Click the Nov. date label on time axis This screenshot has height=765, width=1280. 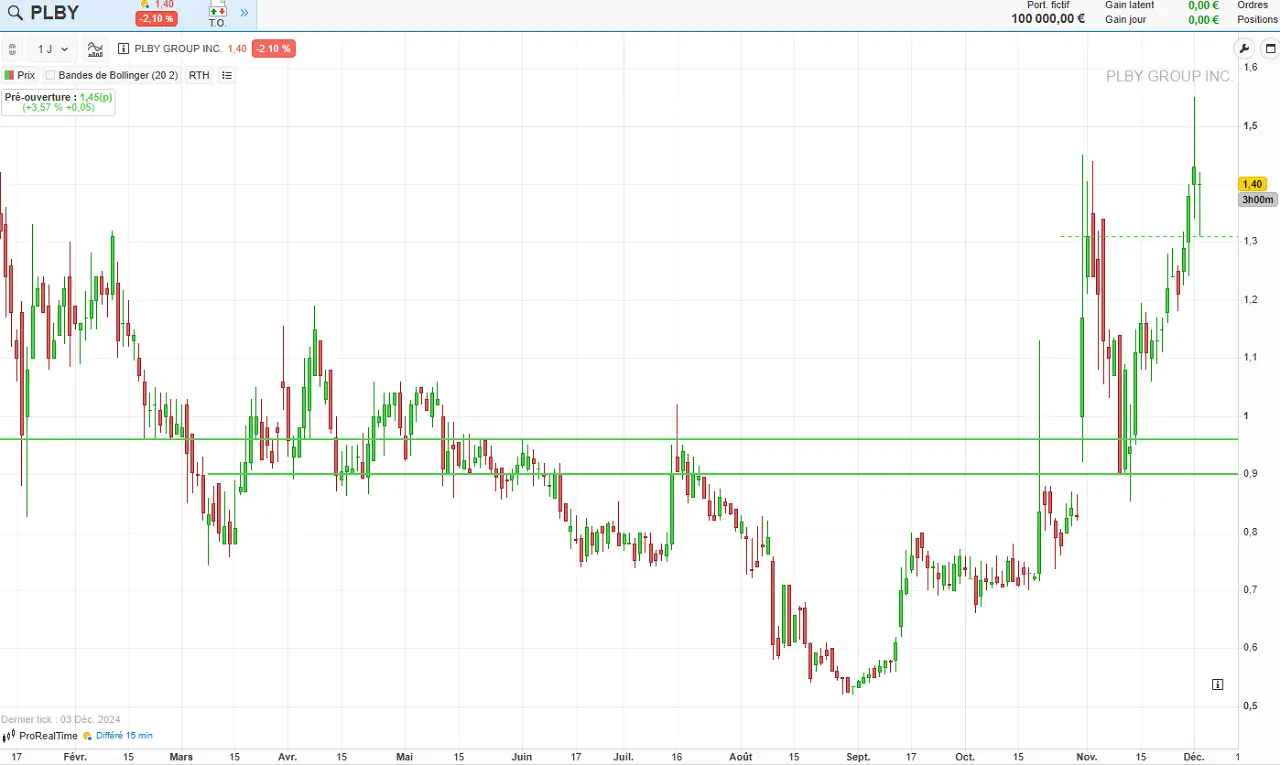tap(1086, 757)
